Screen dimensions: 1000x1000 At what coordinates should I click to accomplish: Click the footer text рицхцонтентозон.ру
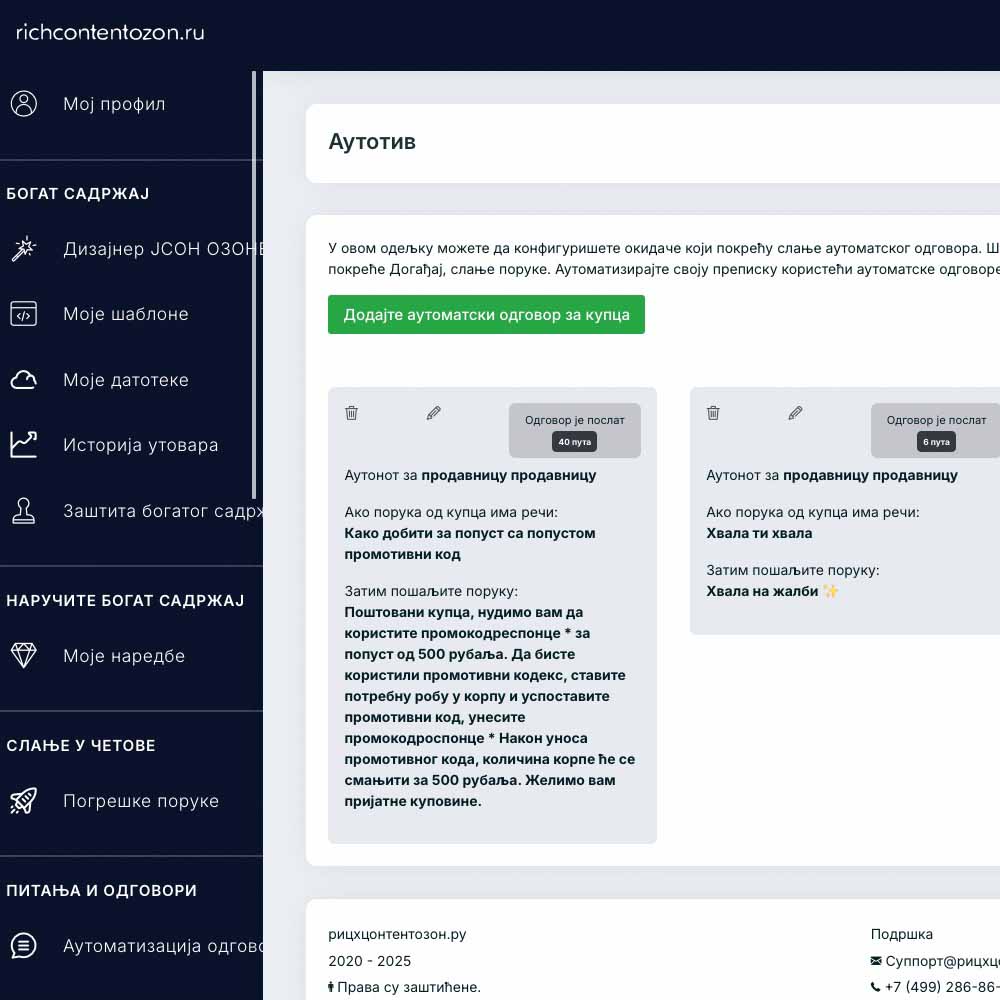[397, 934]
